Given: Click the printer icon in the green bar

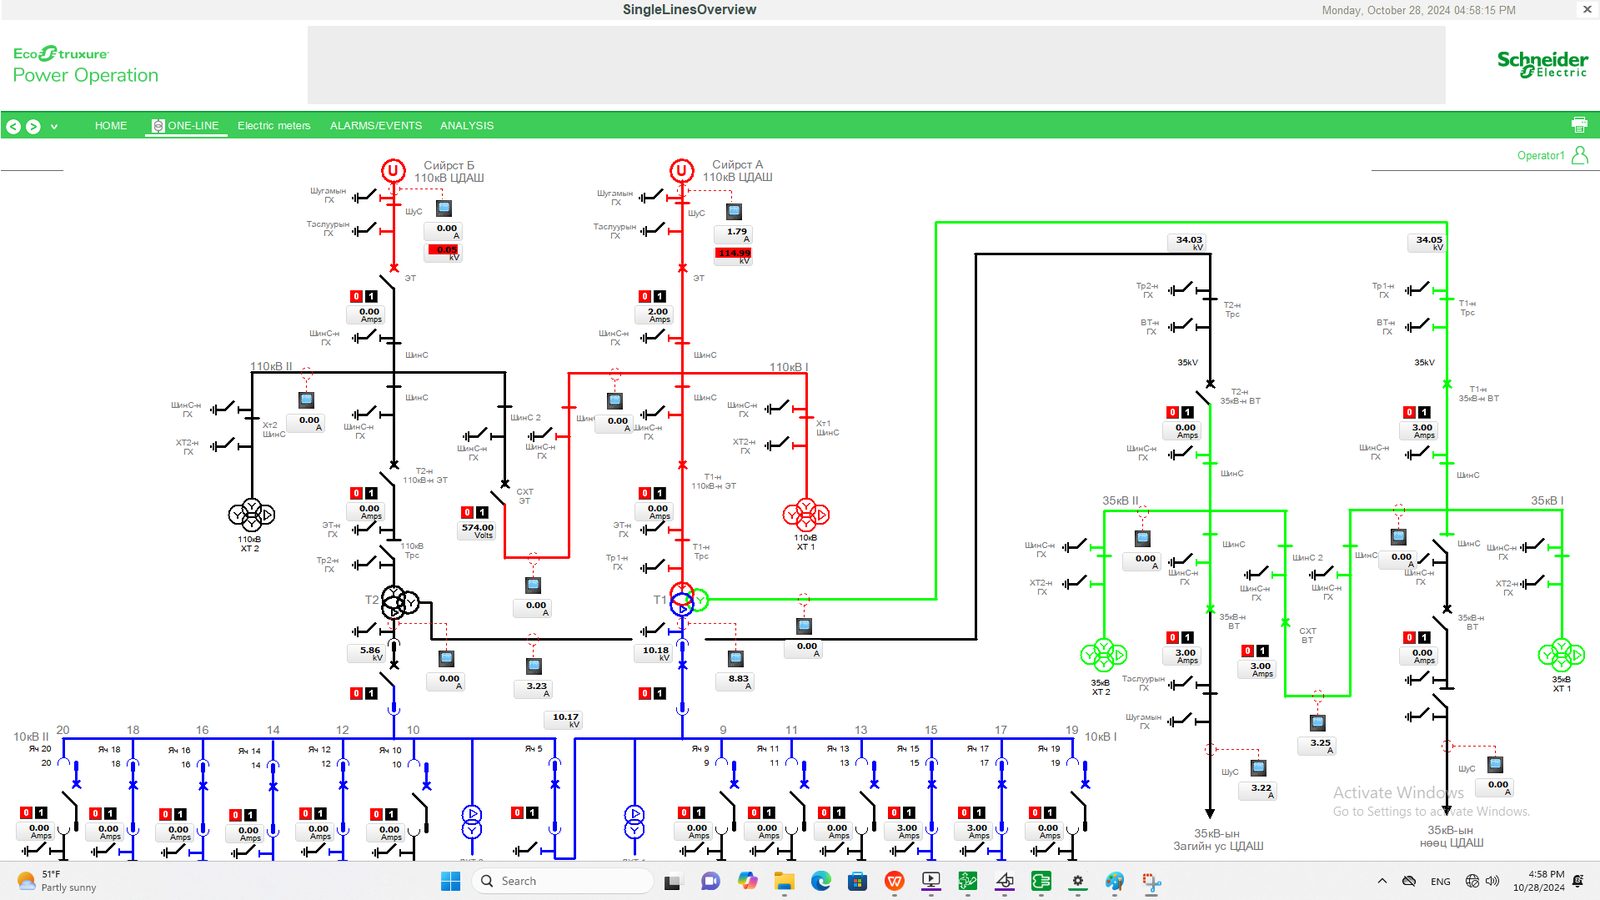Looking at the screenshot, I should click(1579, 125).
